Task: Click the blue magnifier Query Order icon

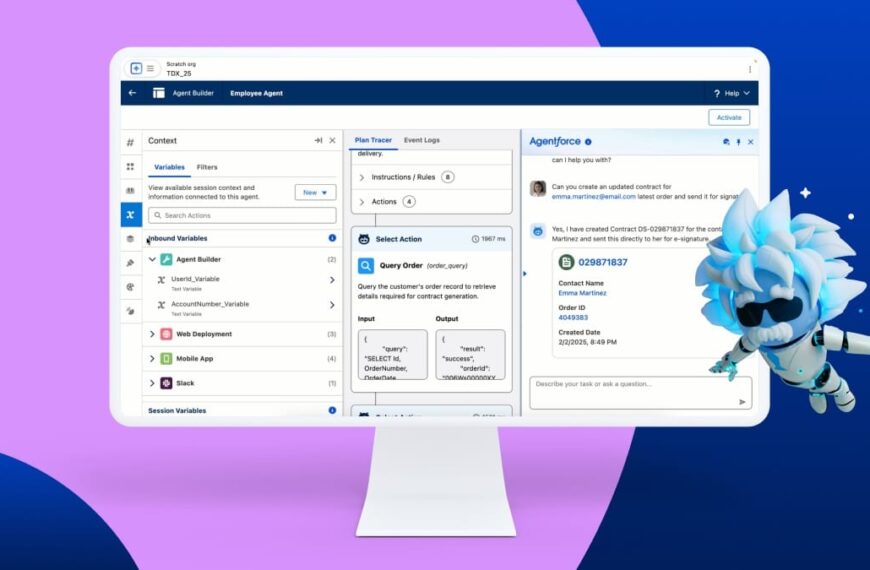Action: click(366, 266)
